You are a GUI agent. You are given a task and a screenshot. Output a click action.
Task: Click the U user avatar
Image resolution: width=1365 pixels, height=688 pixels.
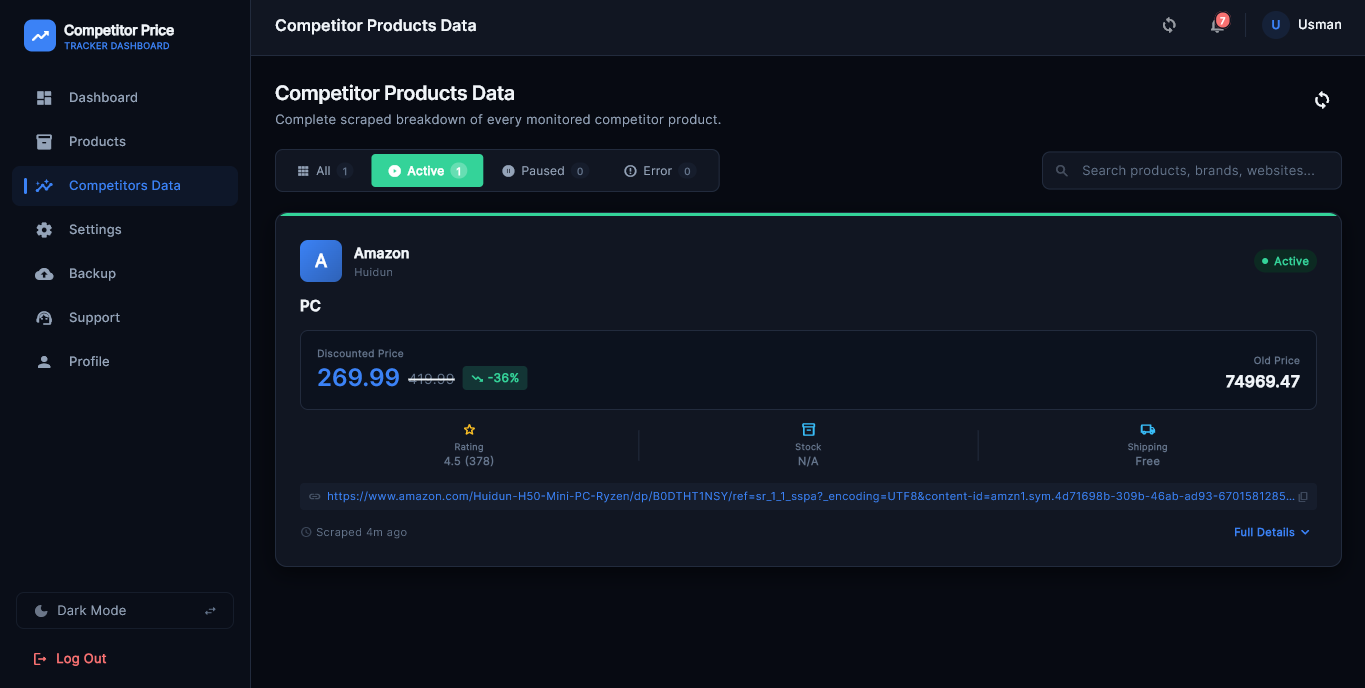(1275, 25)
